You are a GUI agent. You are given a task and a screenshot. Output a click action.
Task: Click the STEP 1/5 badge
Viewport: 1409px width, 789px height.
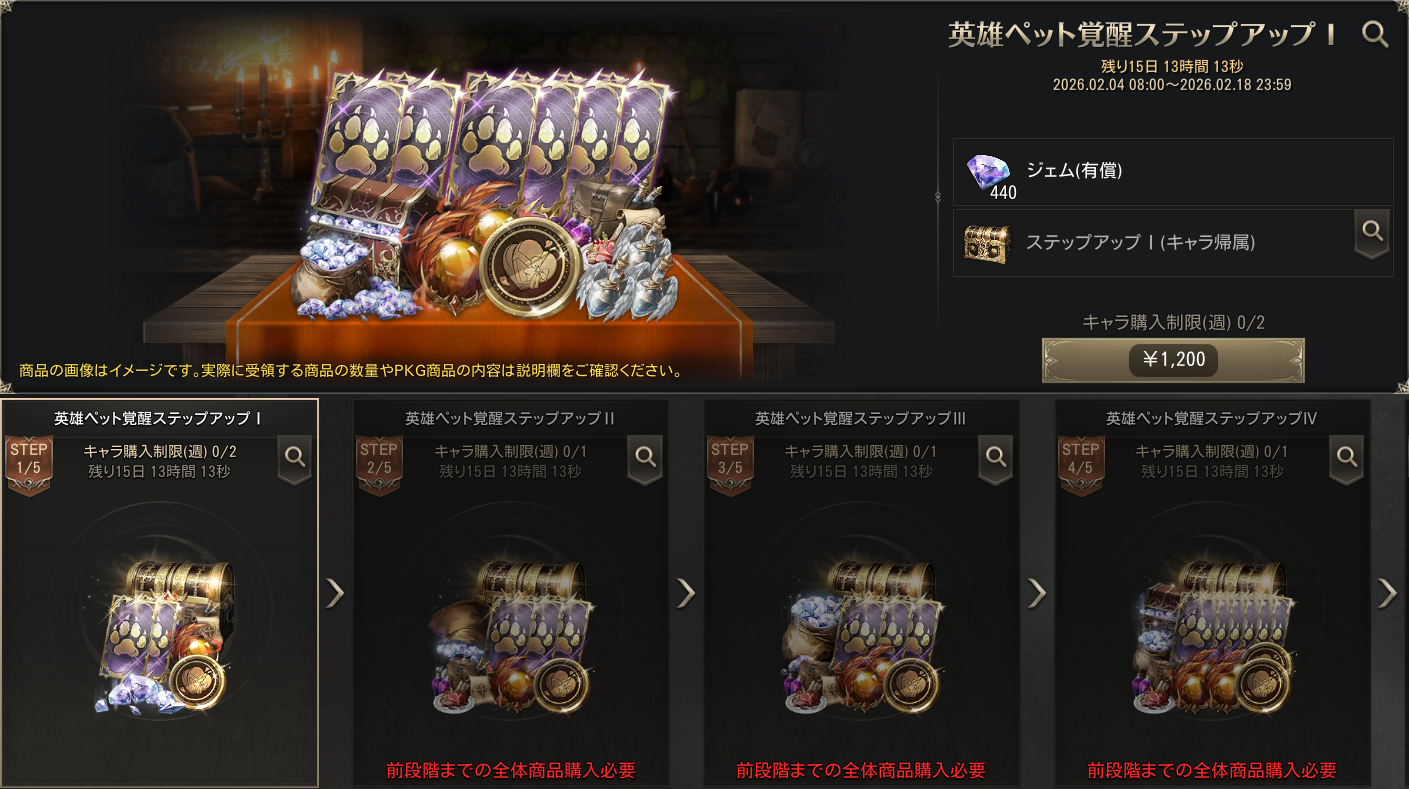(28, 464)
